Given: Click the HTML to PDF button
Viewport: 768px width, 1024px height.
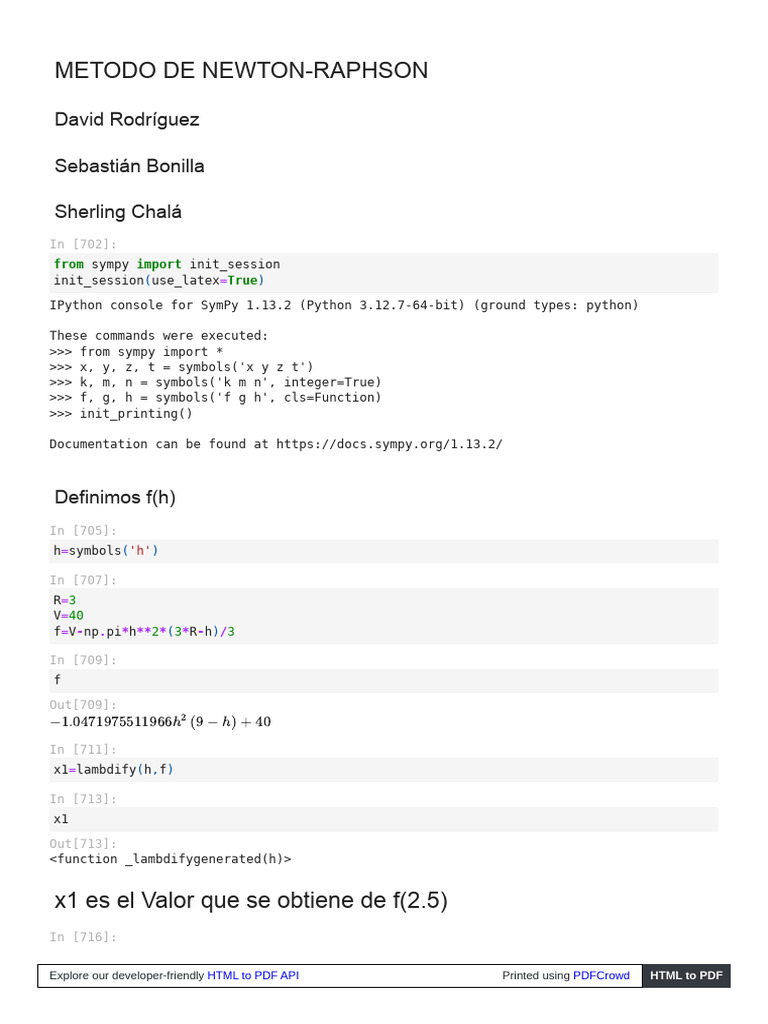Looking at the screenshot, I should click(x=686, y=975).
